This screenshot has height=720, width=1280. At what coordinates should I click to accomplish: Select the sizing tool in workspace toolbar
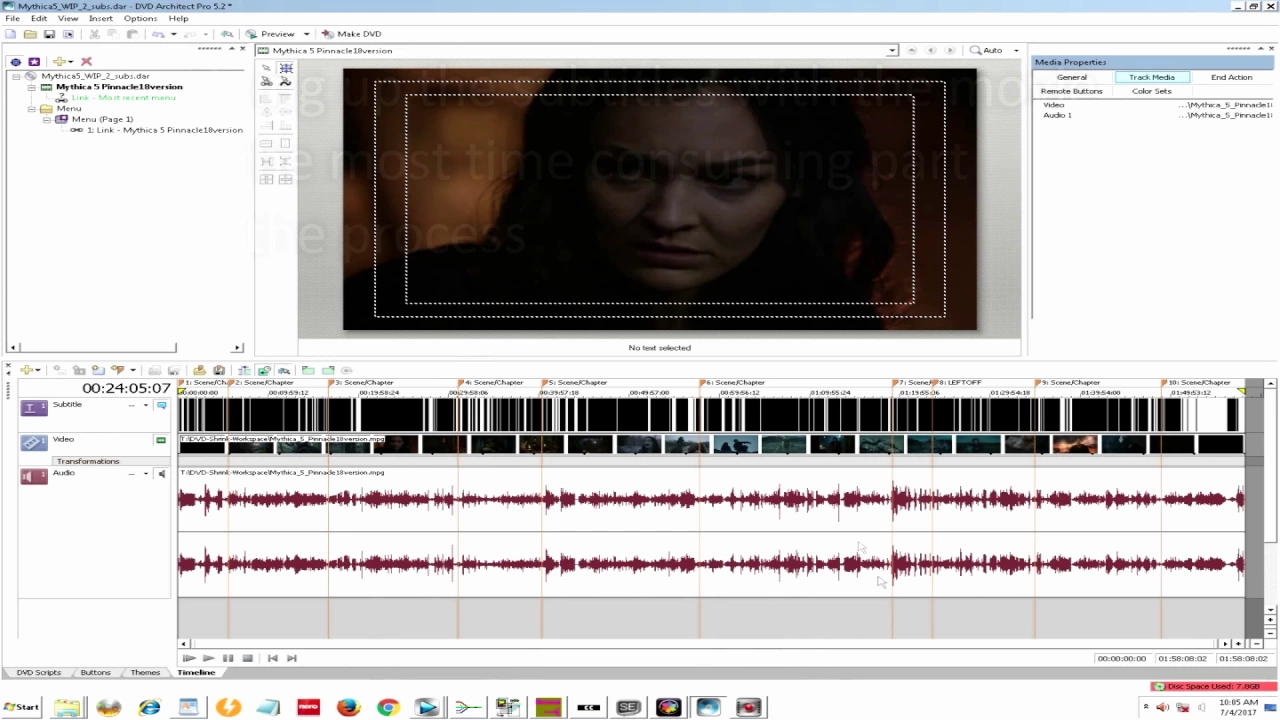click(285, 68)
